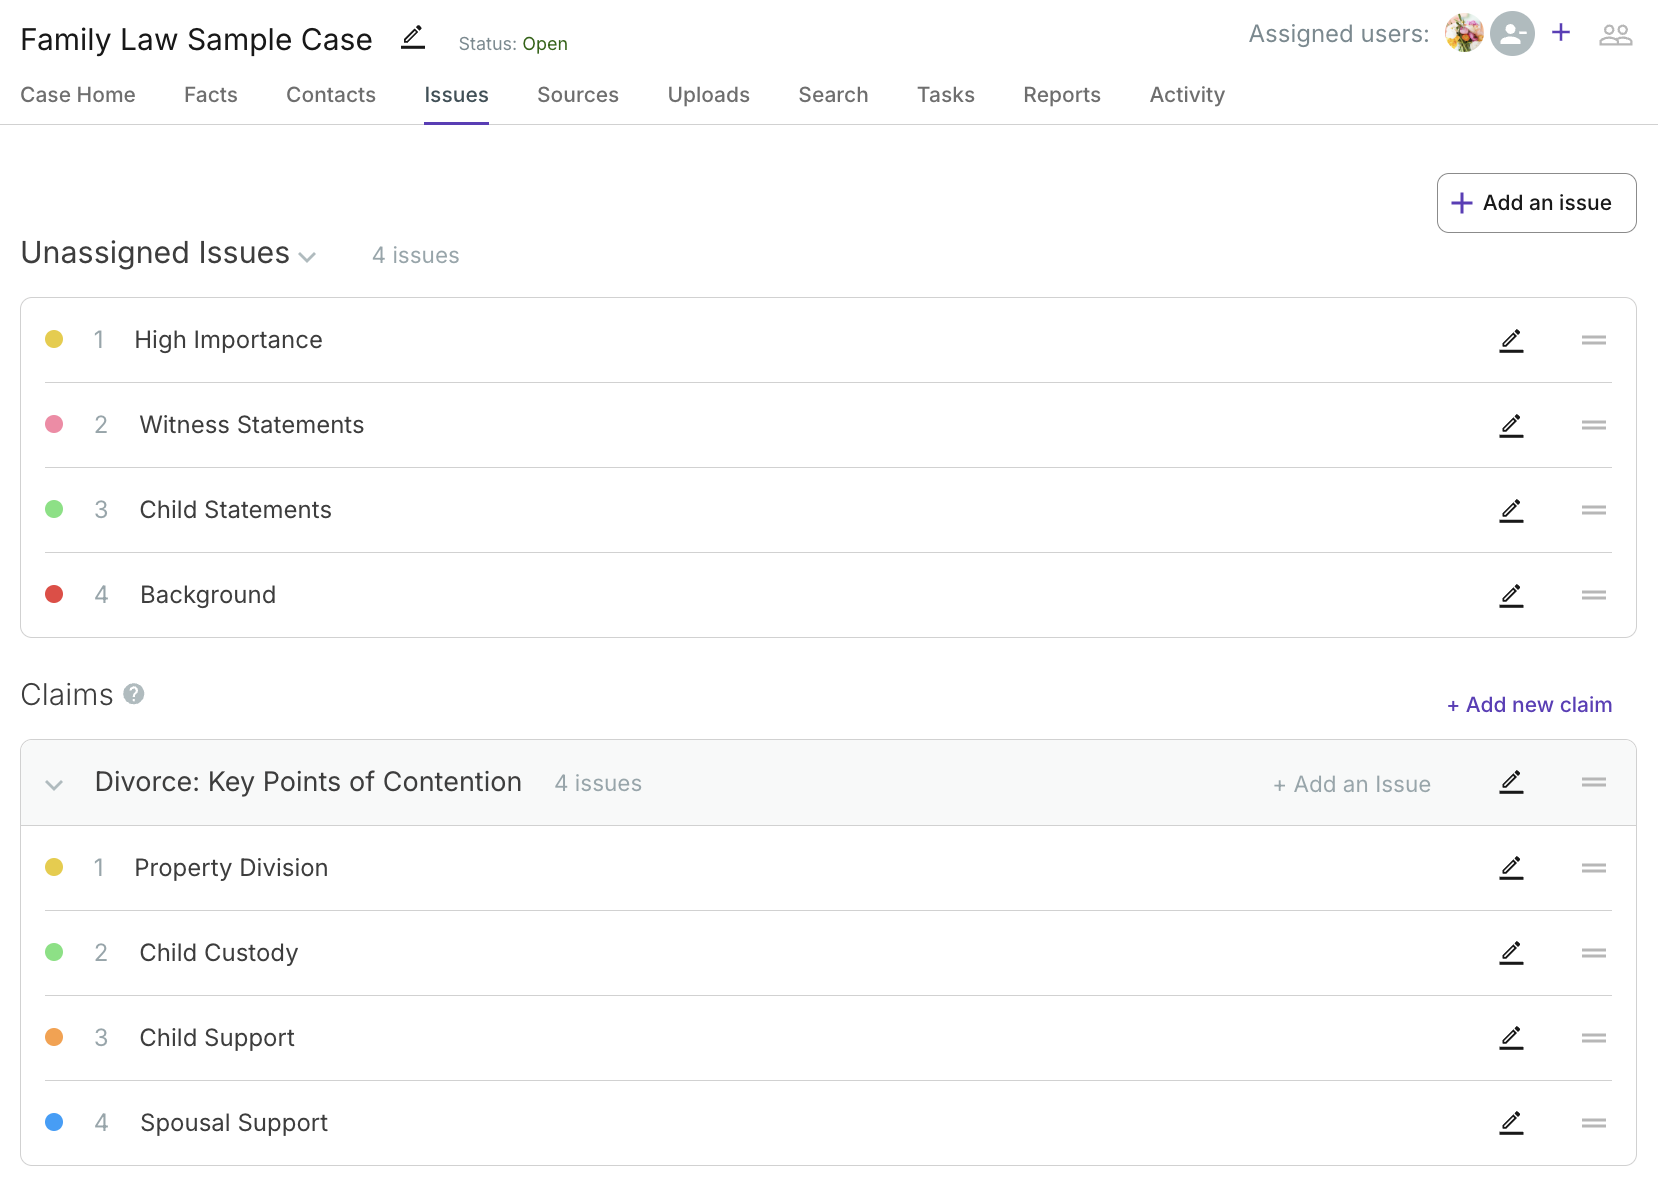Click the edit pencil for Witness Statements
The image size is (1658, 1184).
click(x=1511, y=425)
